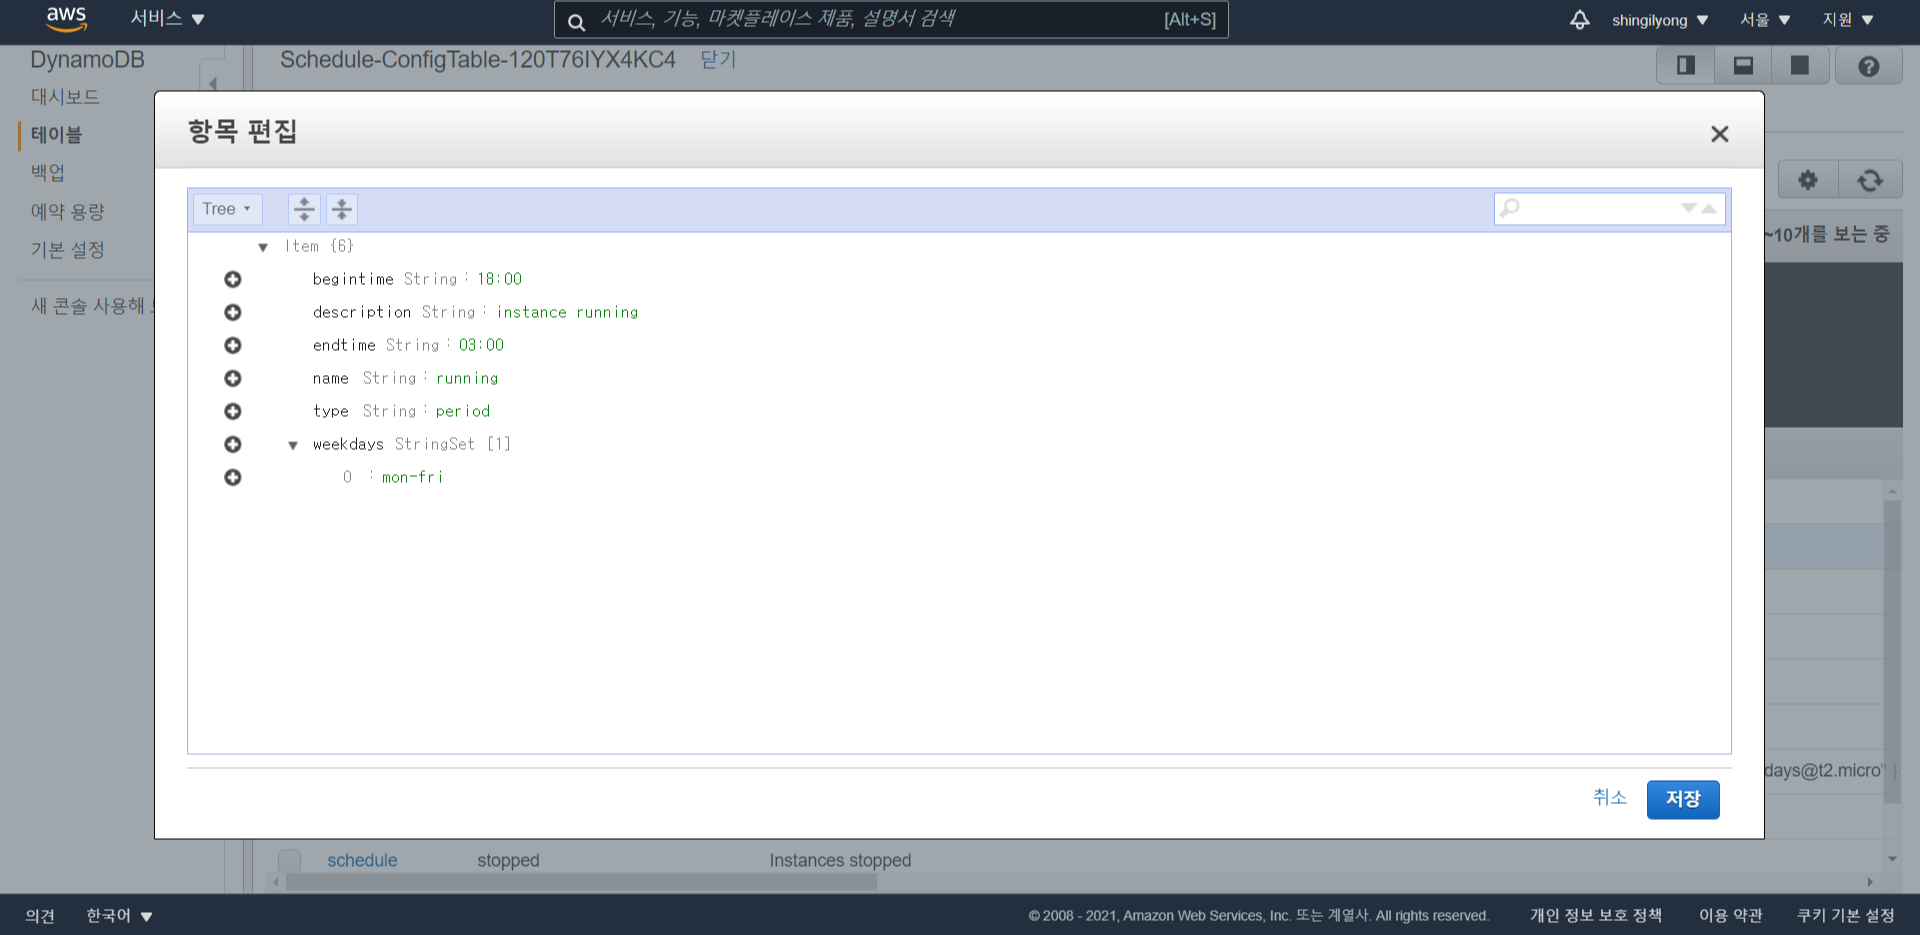This screenshot has height=935, width=1920.
Task: Collapse the Item {6} root node
Action: (x=263, y=247)
